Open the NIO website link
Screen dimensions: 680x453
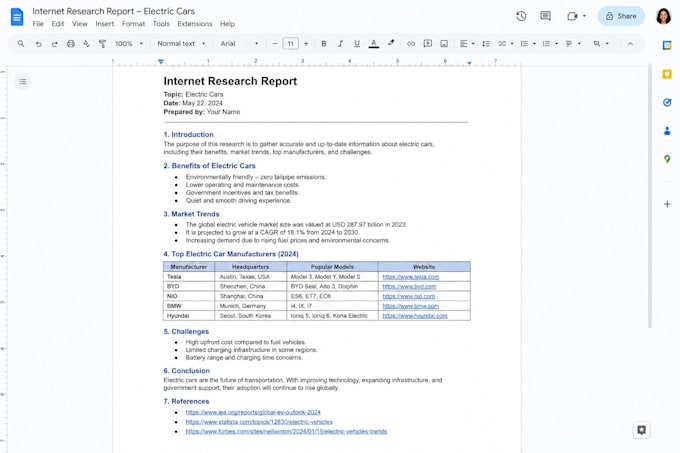(409, 297)
